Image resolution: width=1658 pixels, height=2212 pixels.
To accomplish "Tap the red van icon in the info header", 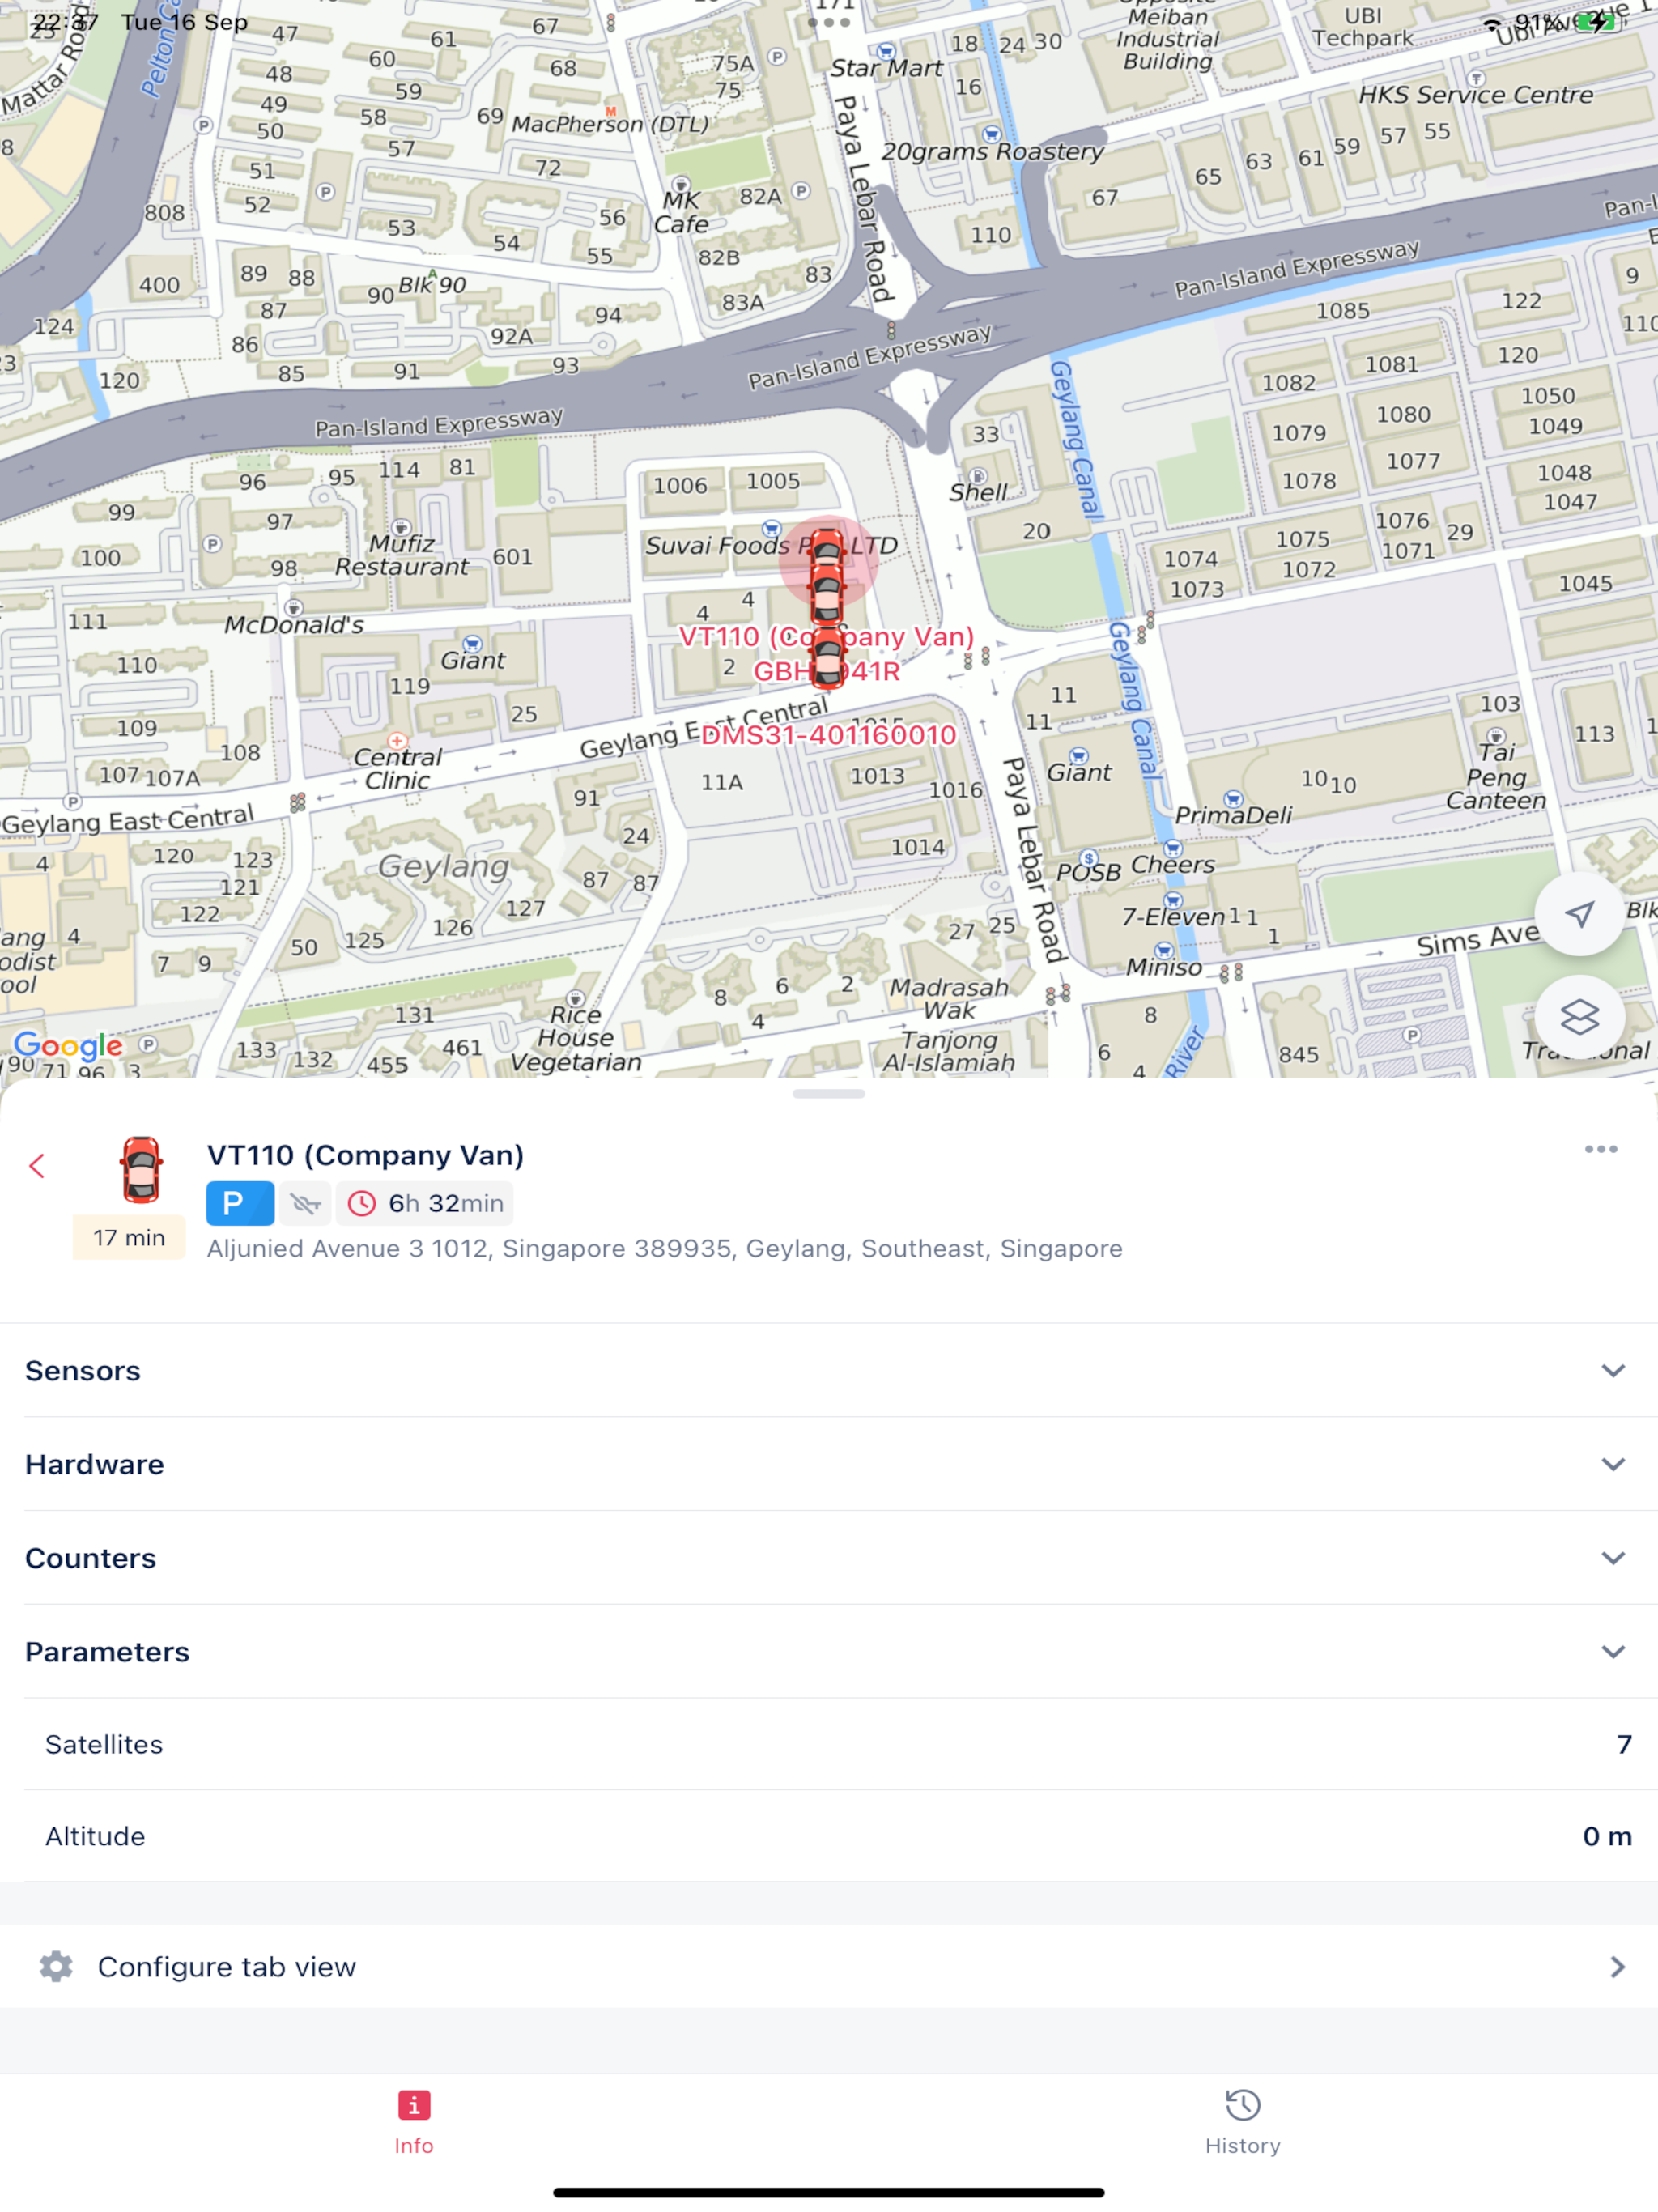I will 141,1169.
